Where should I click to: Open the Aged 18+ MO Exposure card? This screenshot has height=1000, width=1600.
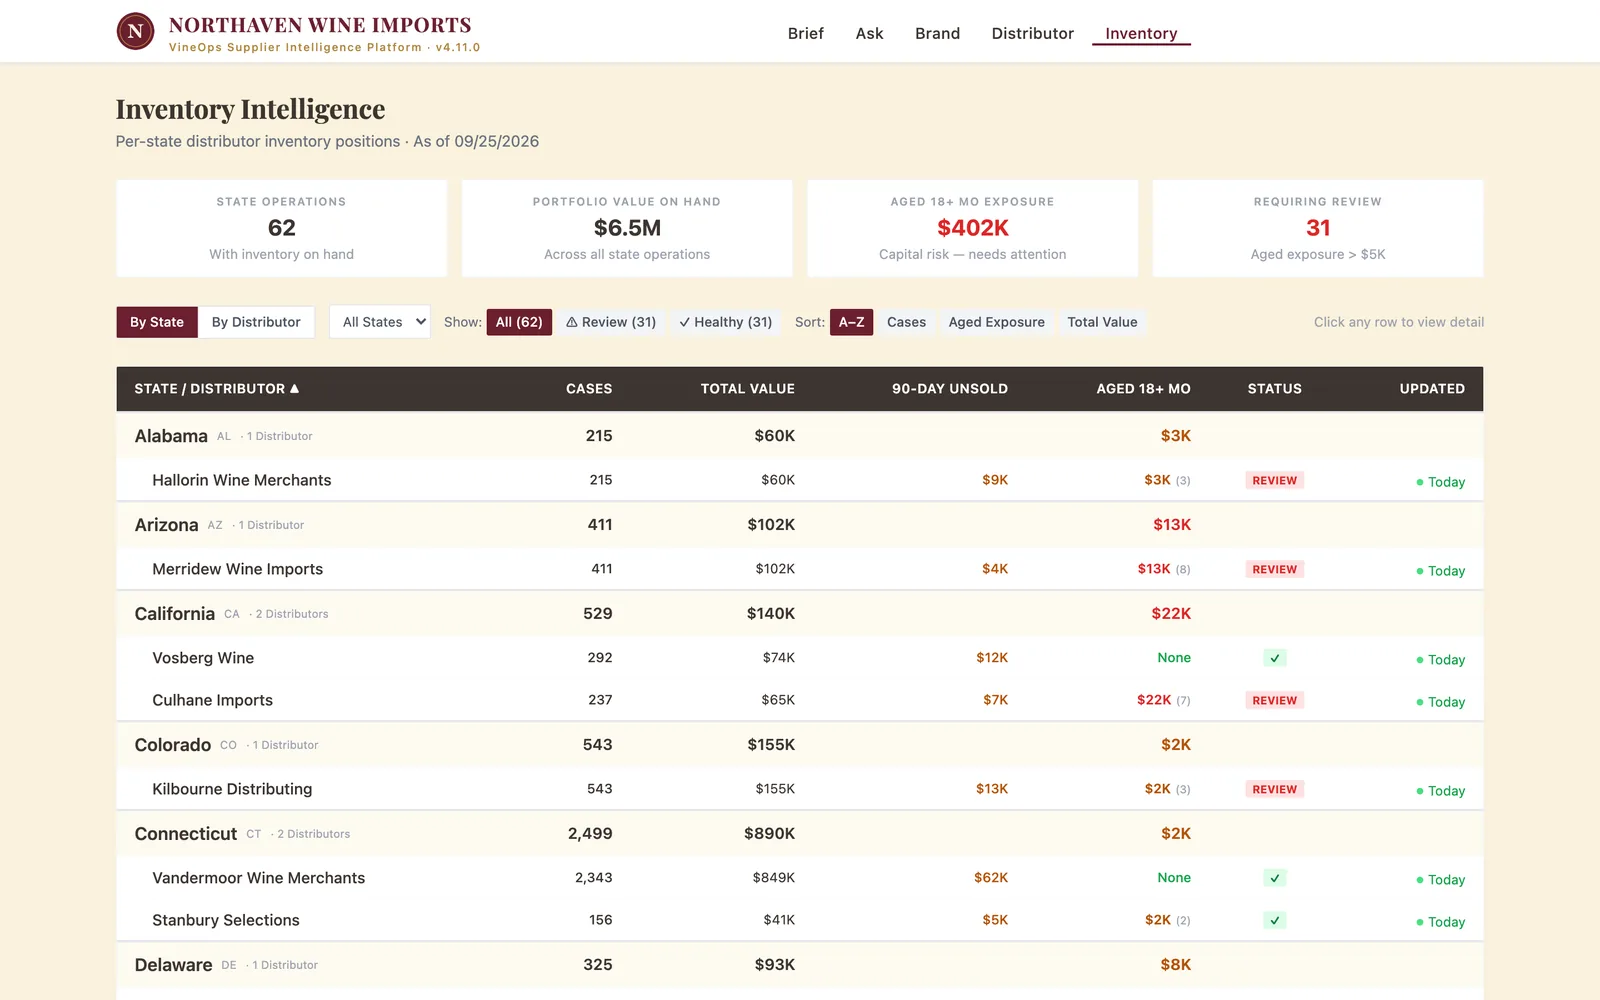coord(972,228)
